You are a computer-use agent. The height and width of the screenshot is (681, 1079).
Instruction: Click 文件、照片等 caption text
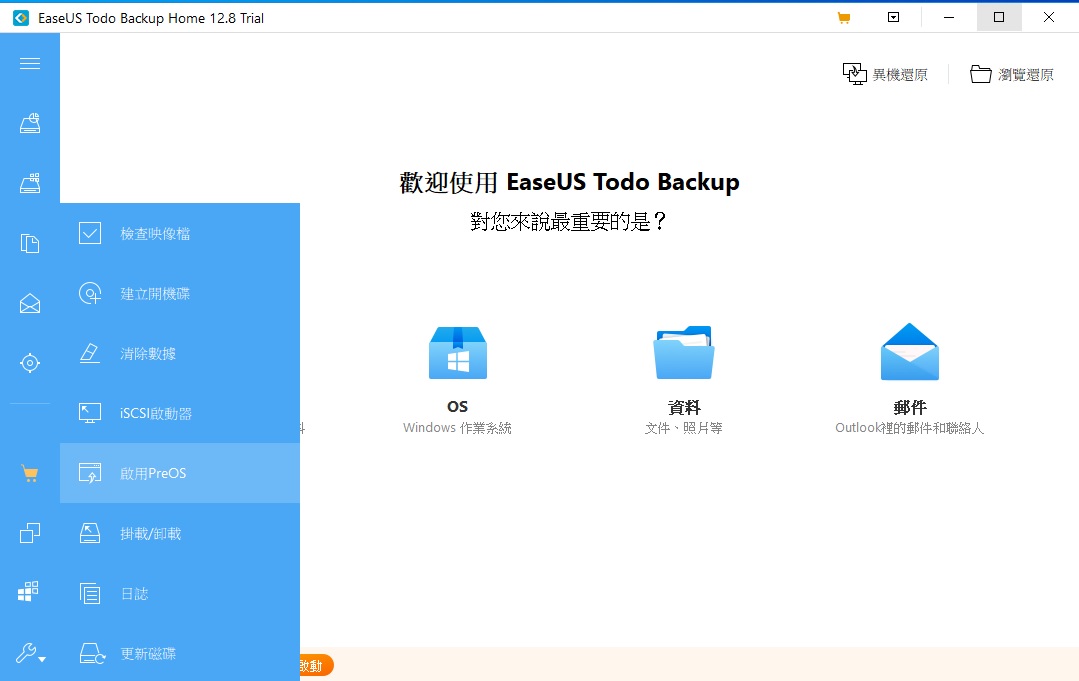tap(683, 428)
